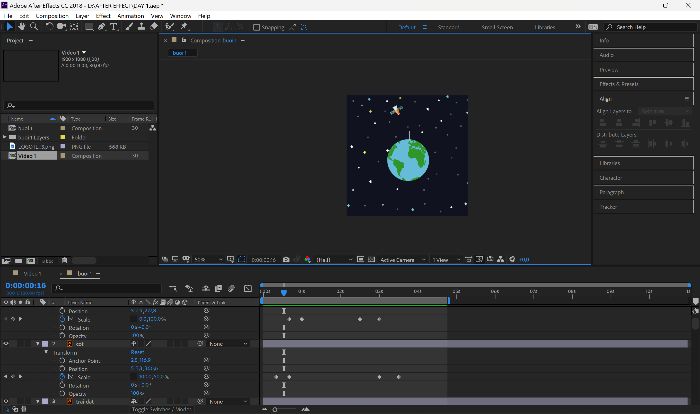Viewport: 700px width, 414px height.
Task: Select the Pan Behind anchor point tool
Action: pos(74,27)
